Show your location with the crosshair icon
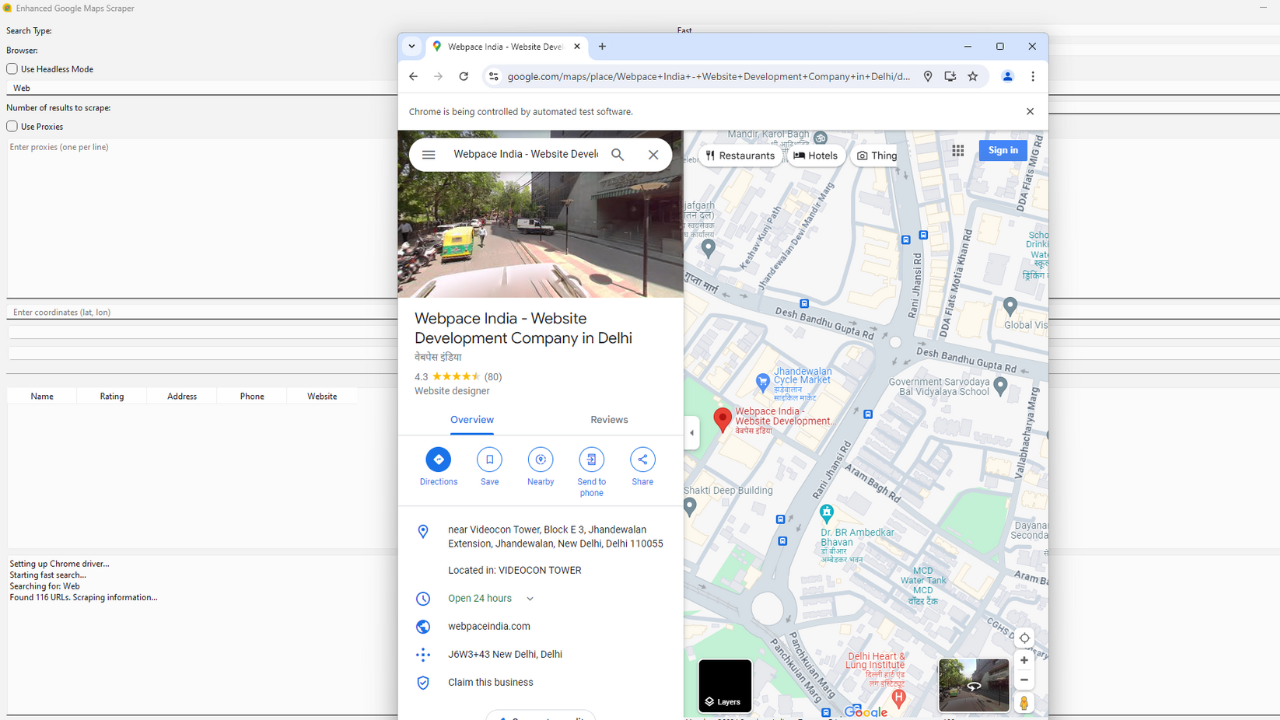The image size is (1280, 720). pos(1023,637)
